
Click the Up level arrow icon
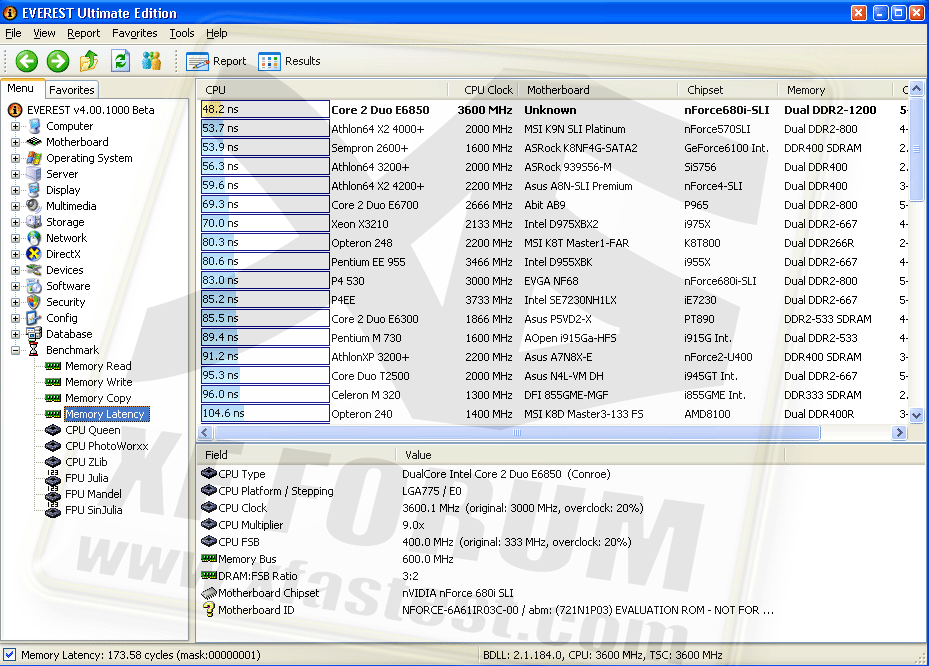coord(89,60)
